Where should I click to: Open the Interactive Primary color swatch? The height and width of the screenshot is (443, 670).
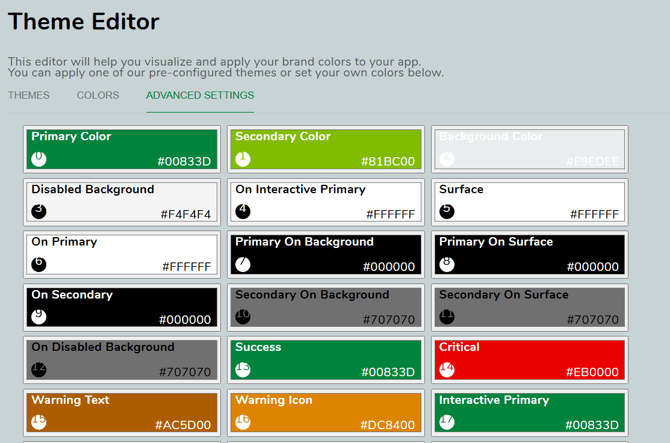529,412
